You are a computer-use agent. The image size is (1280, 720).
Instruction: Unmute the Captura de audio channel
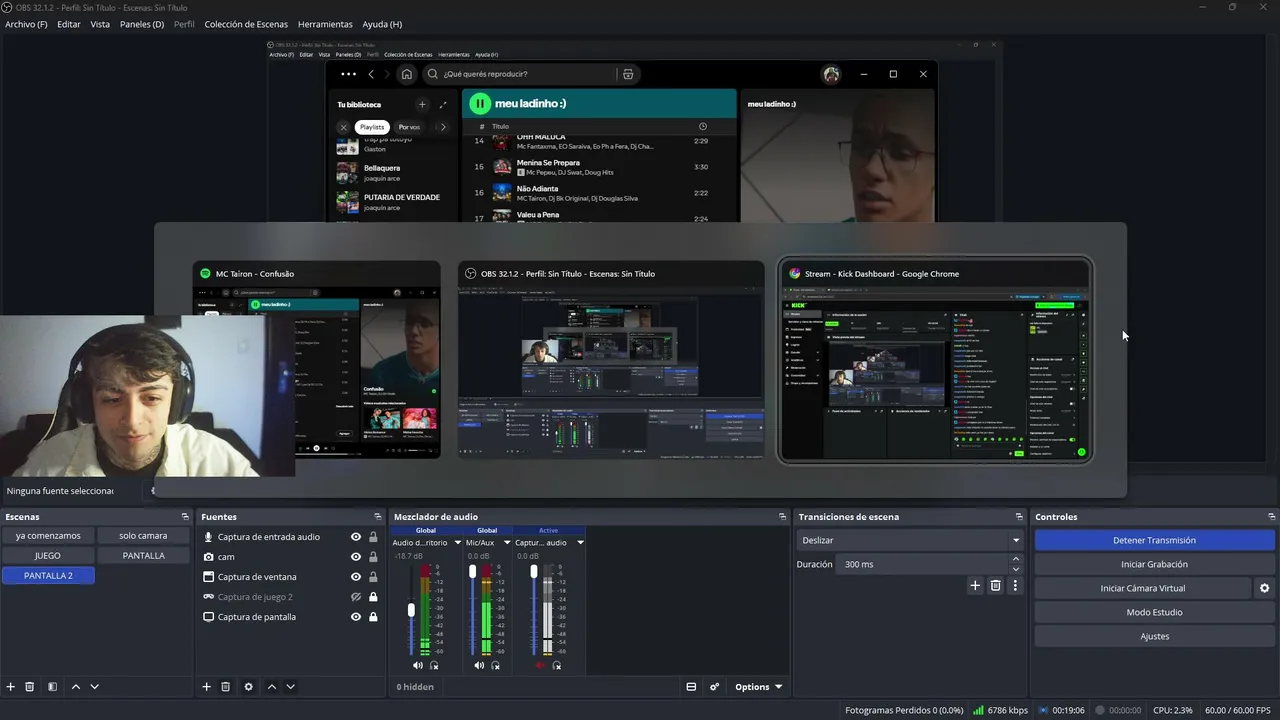point(540,665)
